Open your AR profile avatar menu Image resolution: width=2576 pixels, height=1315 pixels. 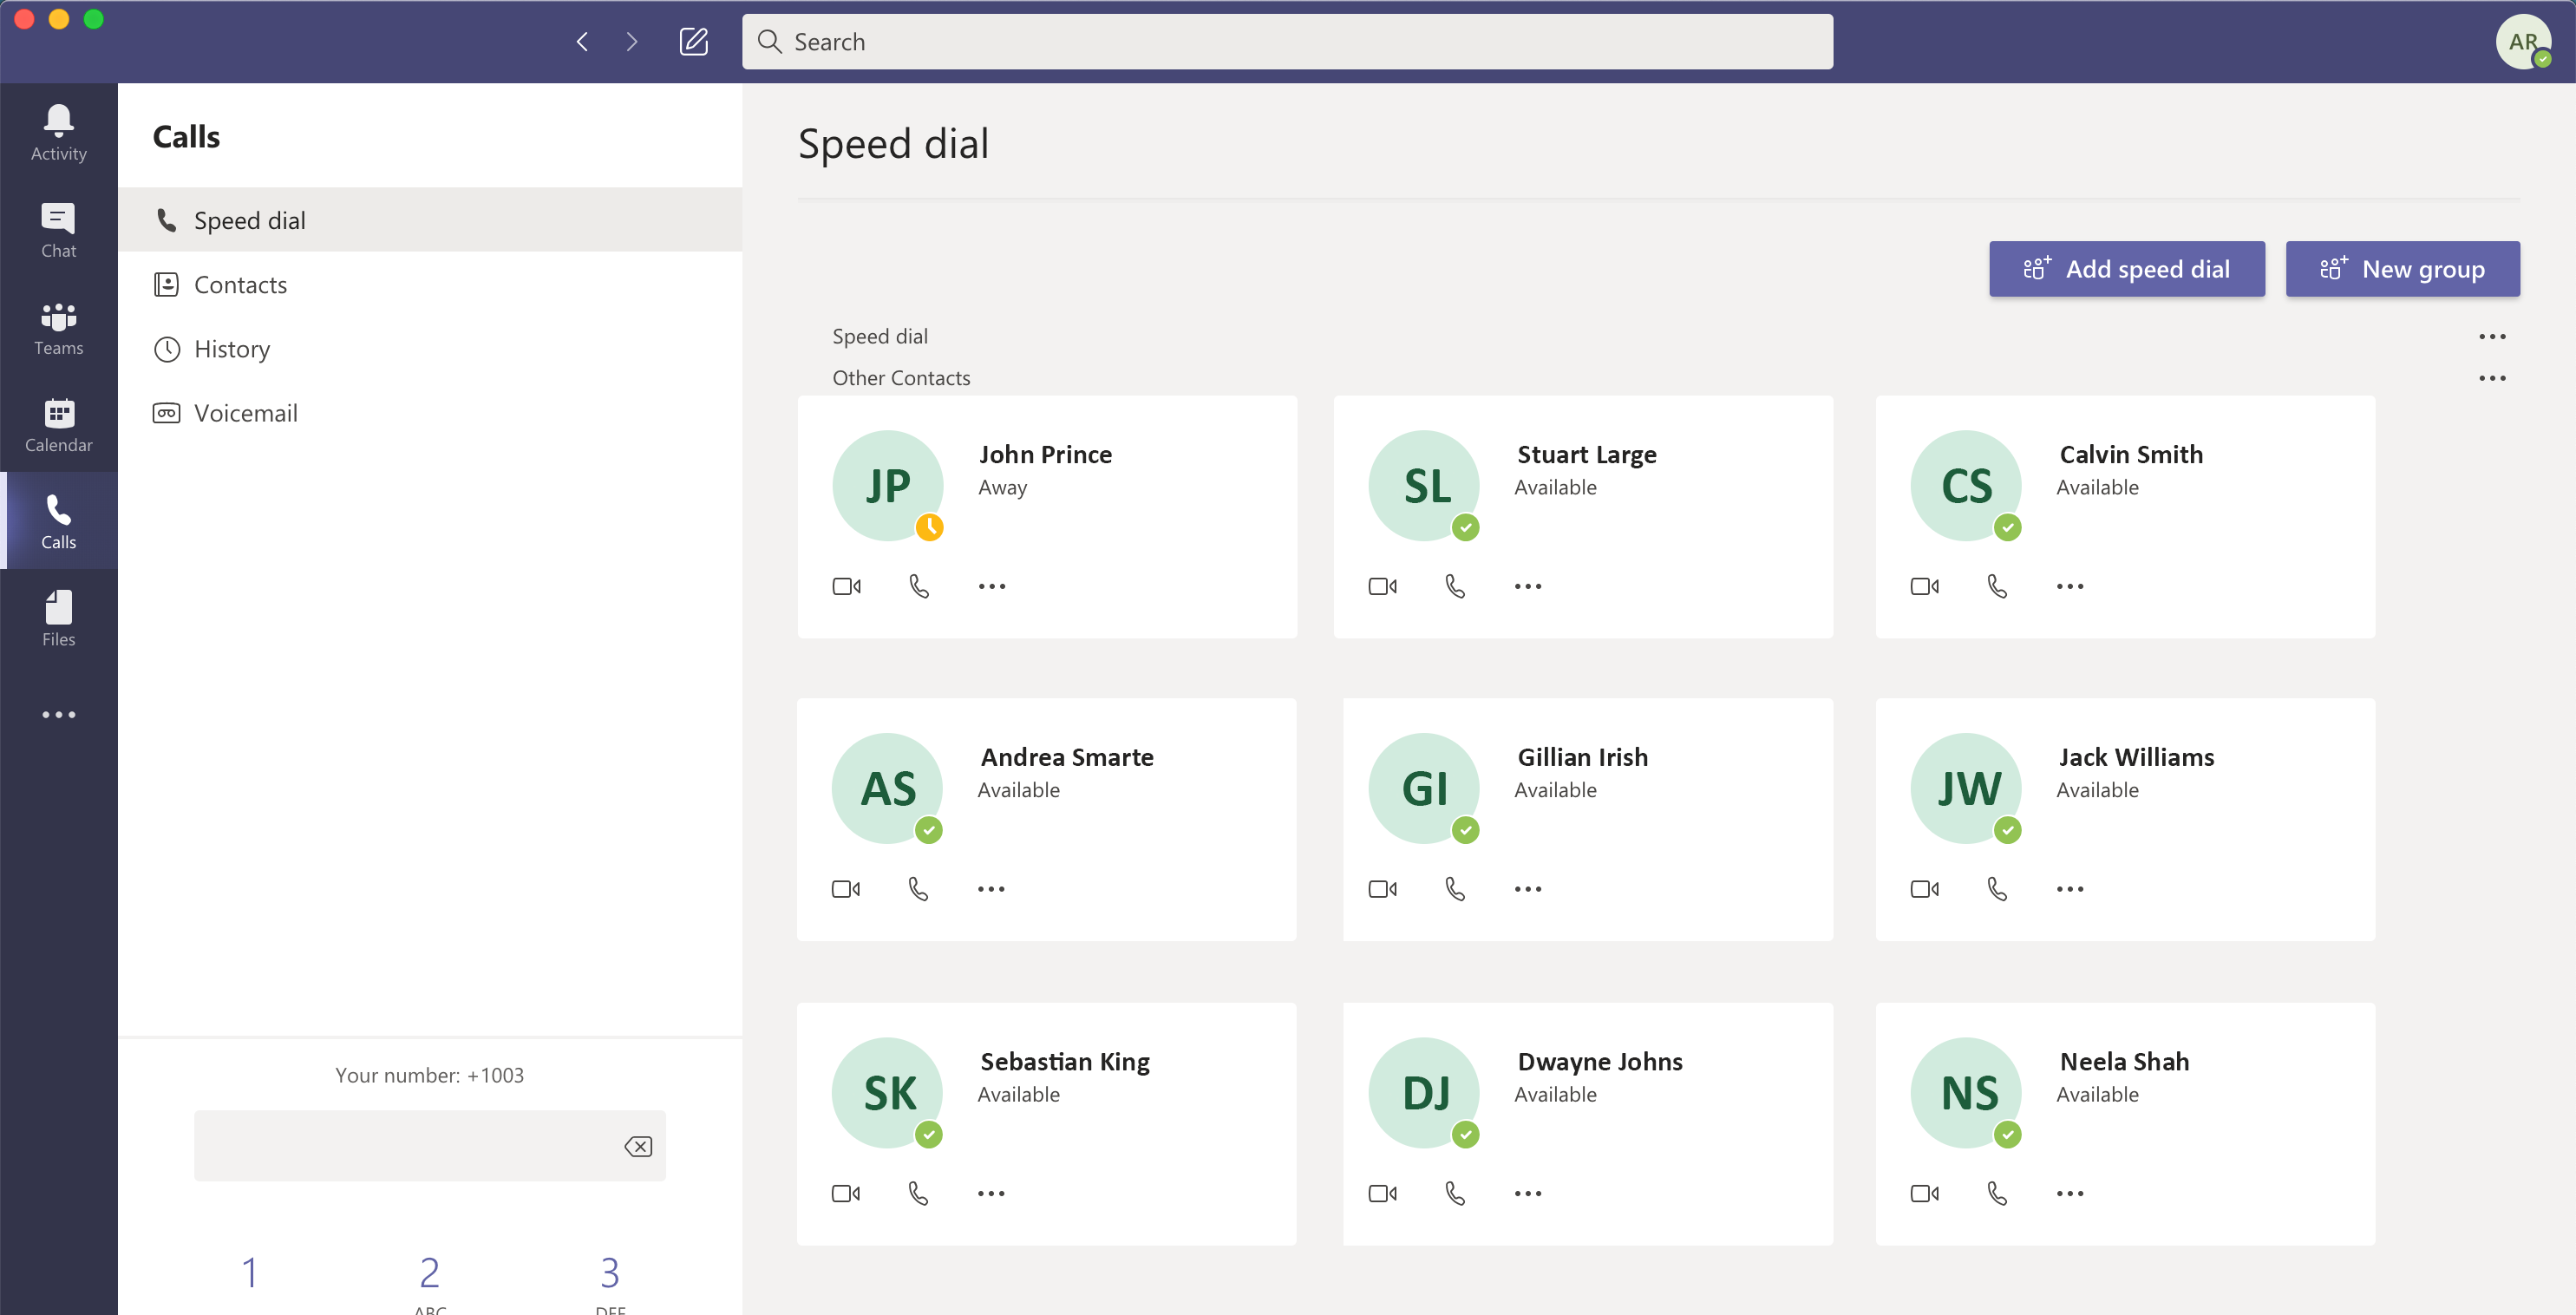(2522, 41)
